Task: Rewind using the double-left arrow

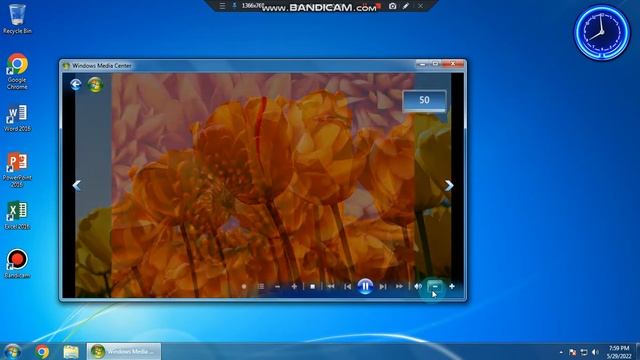Action: (331, 287)
